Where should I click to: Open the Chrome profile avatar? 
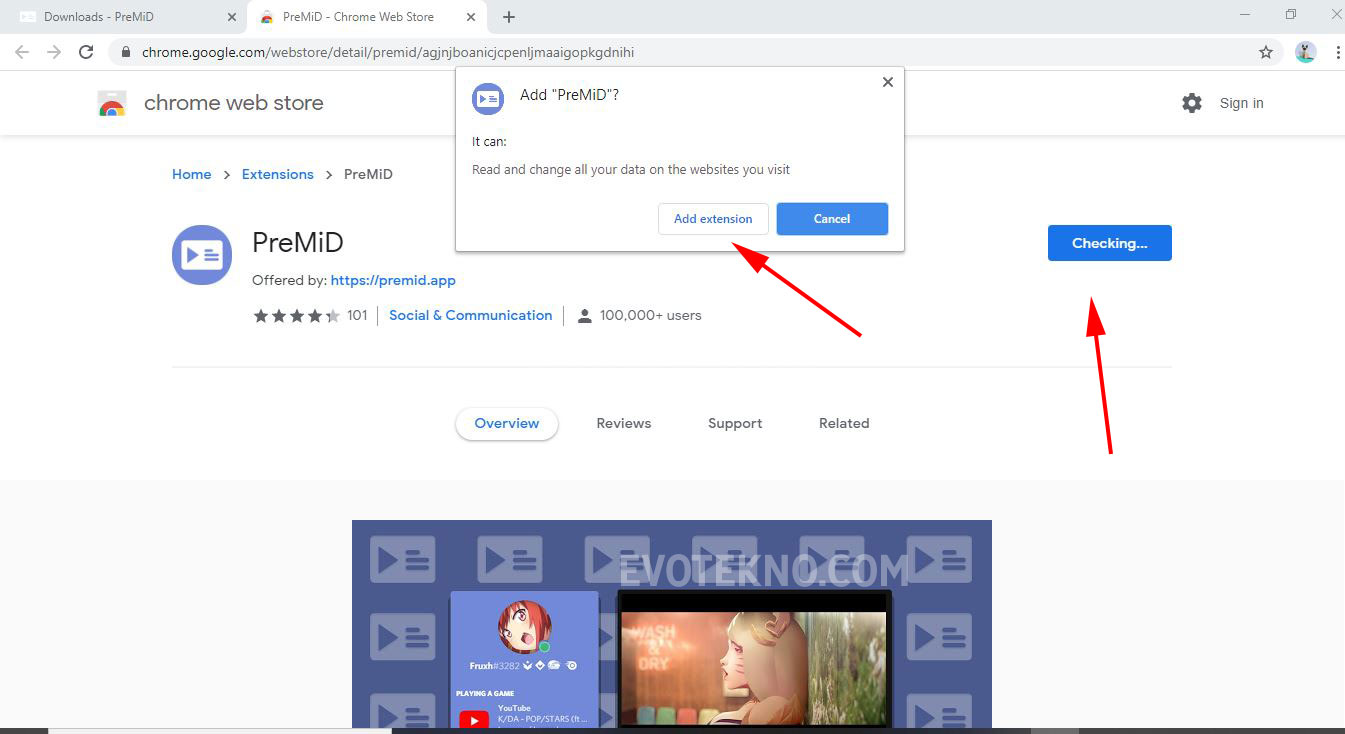[1305, 52]
